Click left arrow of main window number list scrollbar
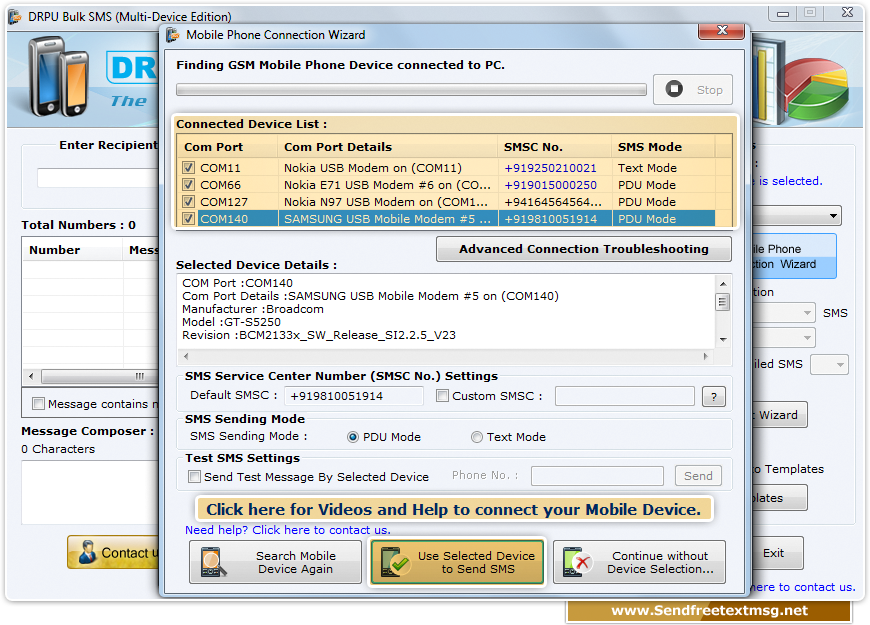870x625 pixels. click(31, 376)
